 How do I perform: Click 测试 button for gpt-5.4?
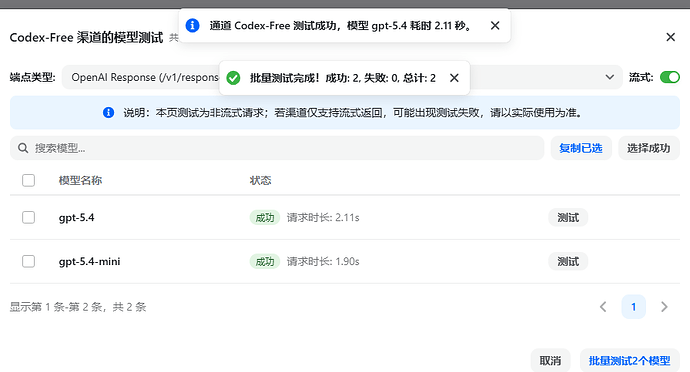pos(568,217)
